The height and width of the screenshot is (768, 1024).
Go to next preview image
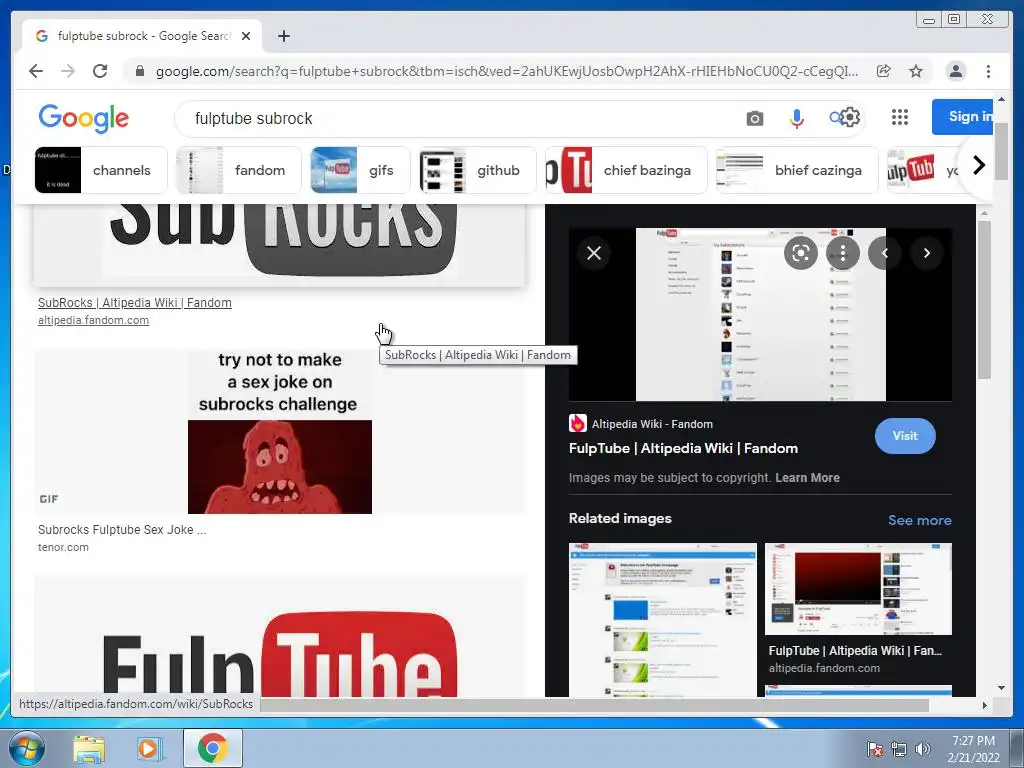(927, 253)
